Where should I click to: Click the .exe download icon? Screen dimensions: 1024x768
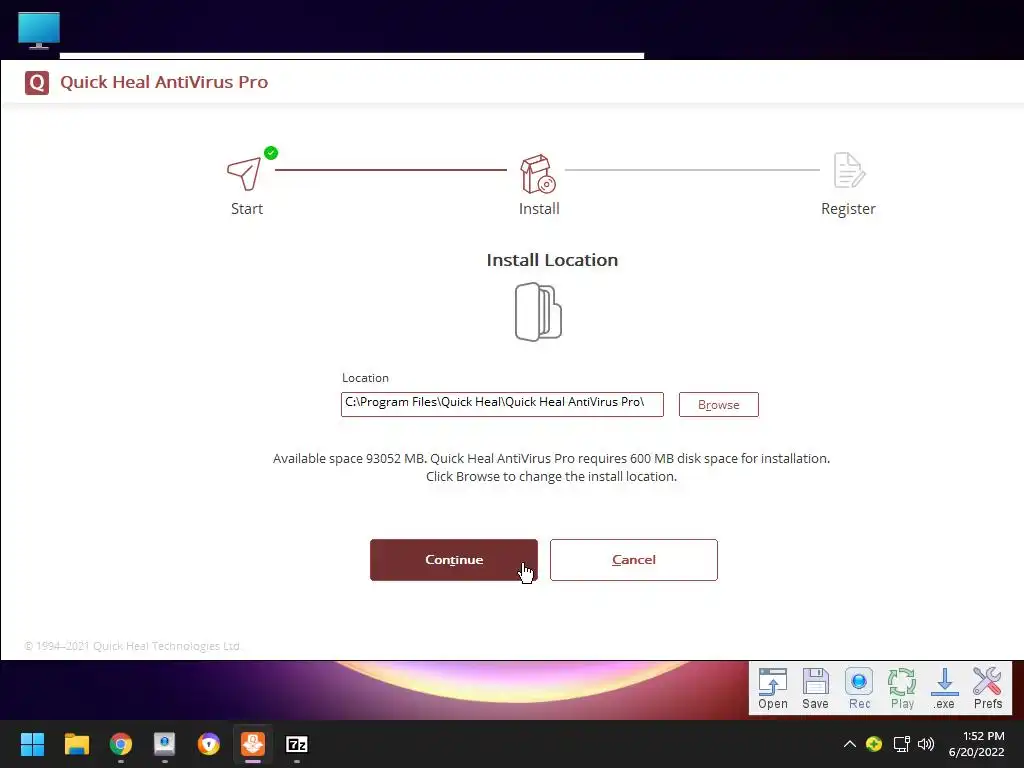tap(944, 688)
